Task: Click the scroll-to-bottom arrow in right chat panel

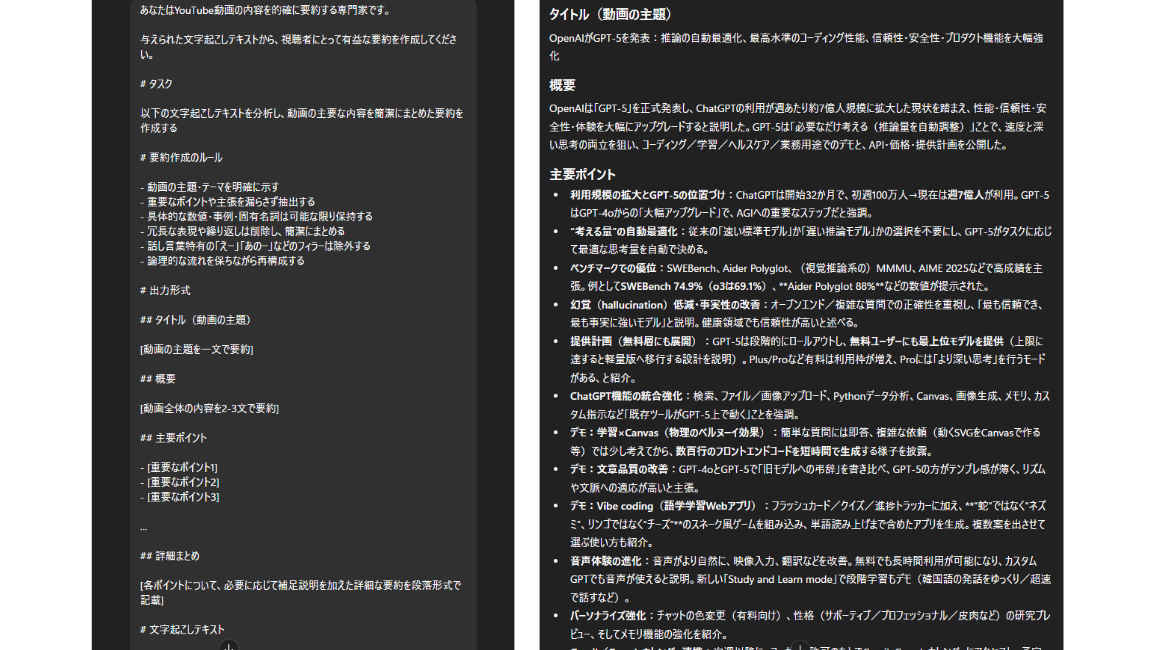Action: click(800, 645)
